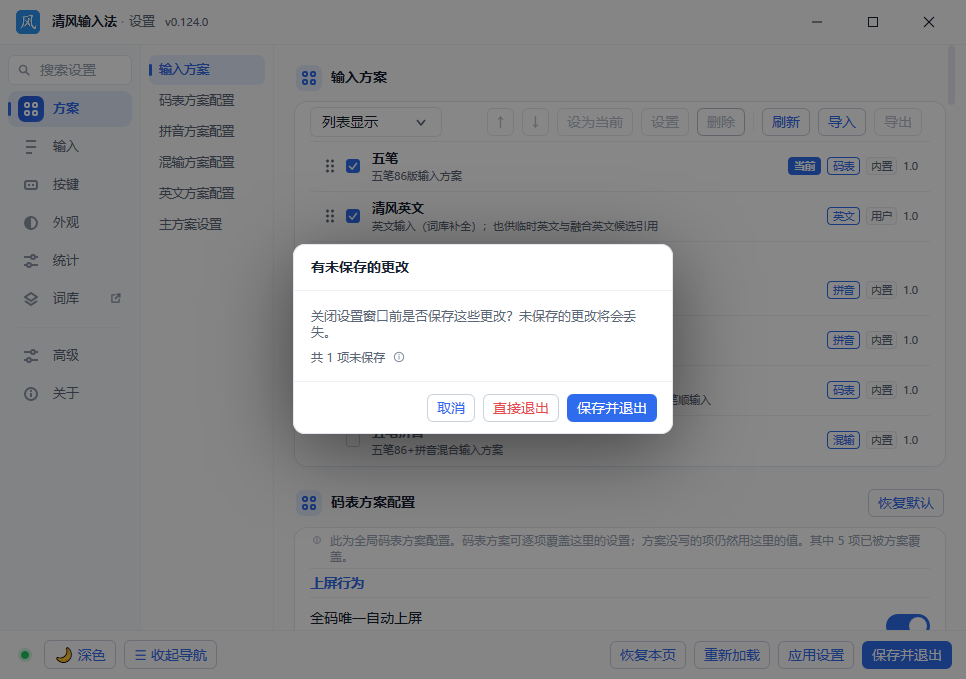Select 英文方案配置 in sub-navigation

point(197,193)
